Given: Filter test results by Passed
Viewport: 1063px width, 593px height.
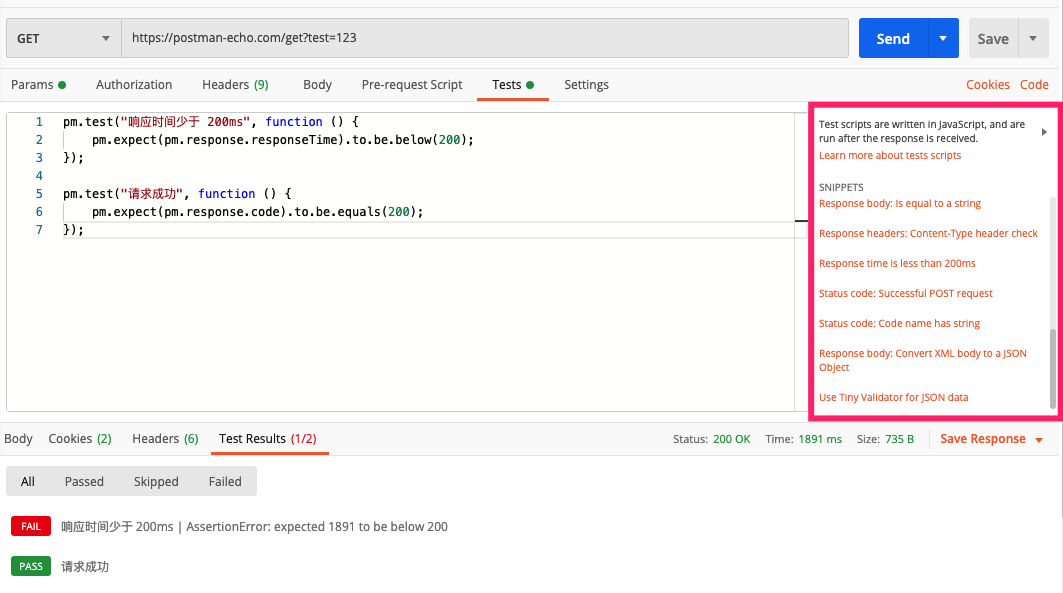Looking at the screenshot, I should pos(84,481).
